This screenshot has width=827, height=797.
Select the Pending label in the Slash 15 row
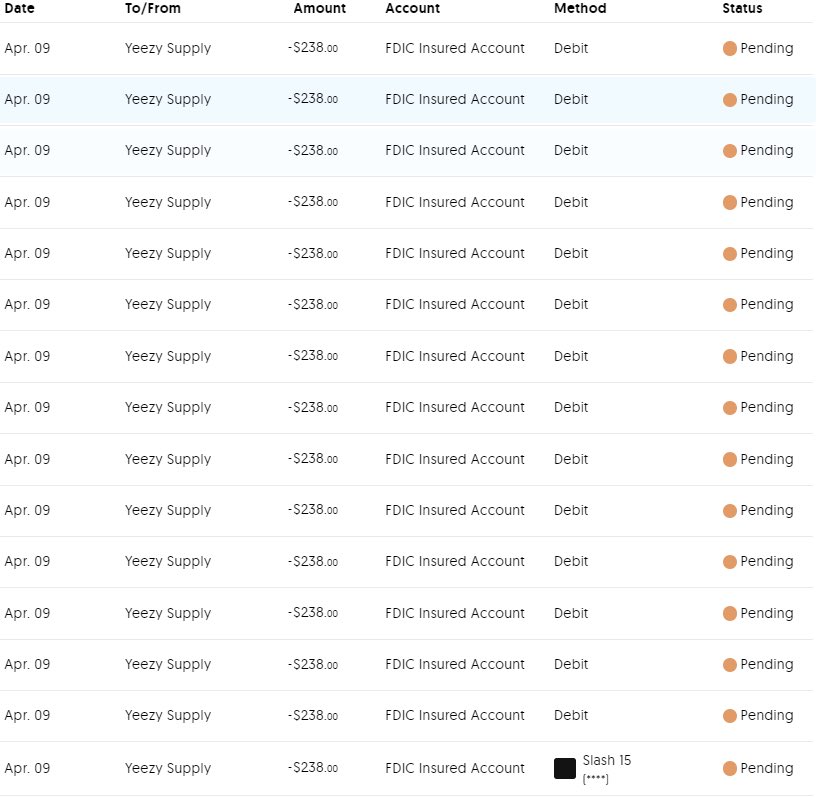tap(766, 768)
